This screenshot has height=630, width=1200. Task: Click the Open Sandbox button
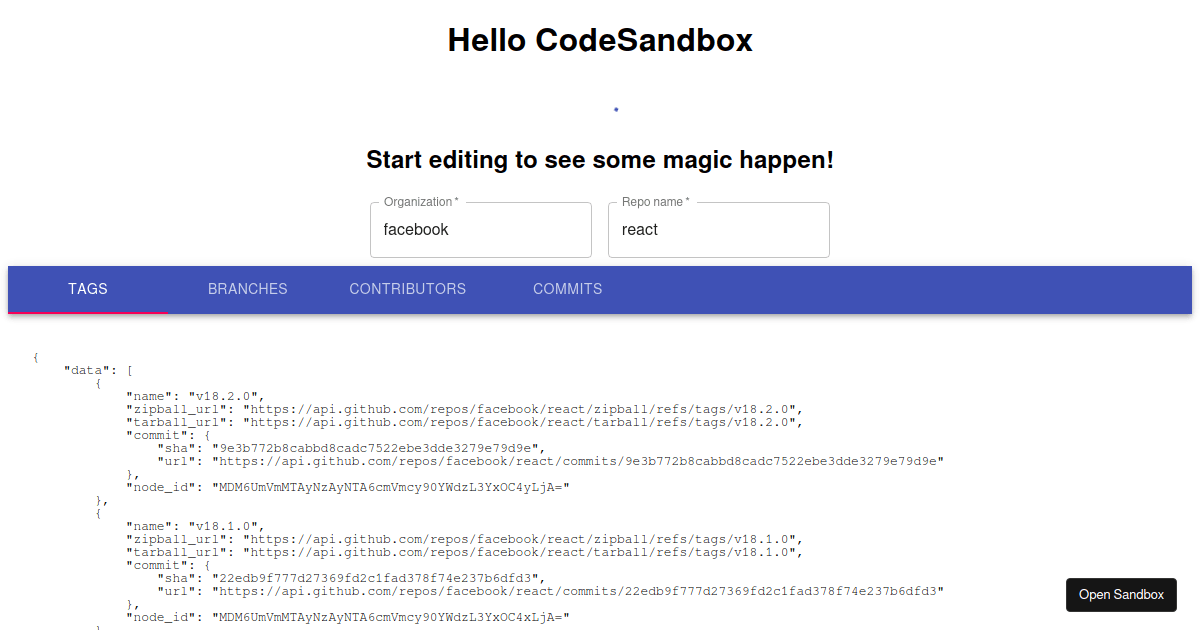click(x=1121, y=594)
